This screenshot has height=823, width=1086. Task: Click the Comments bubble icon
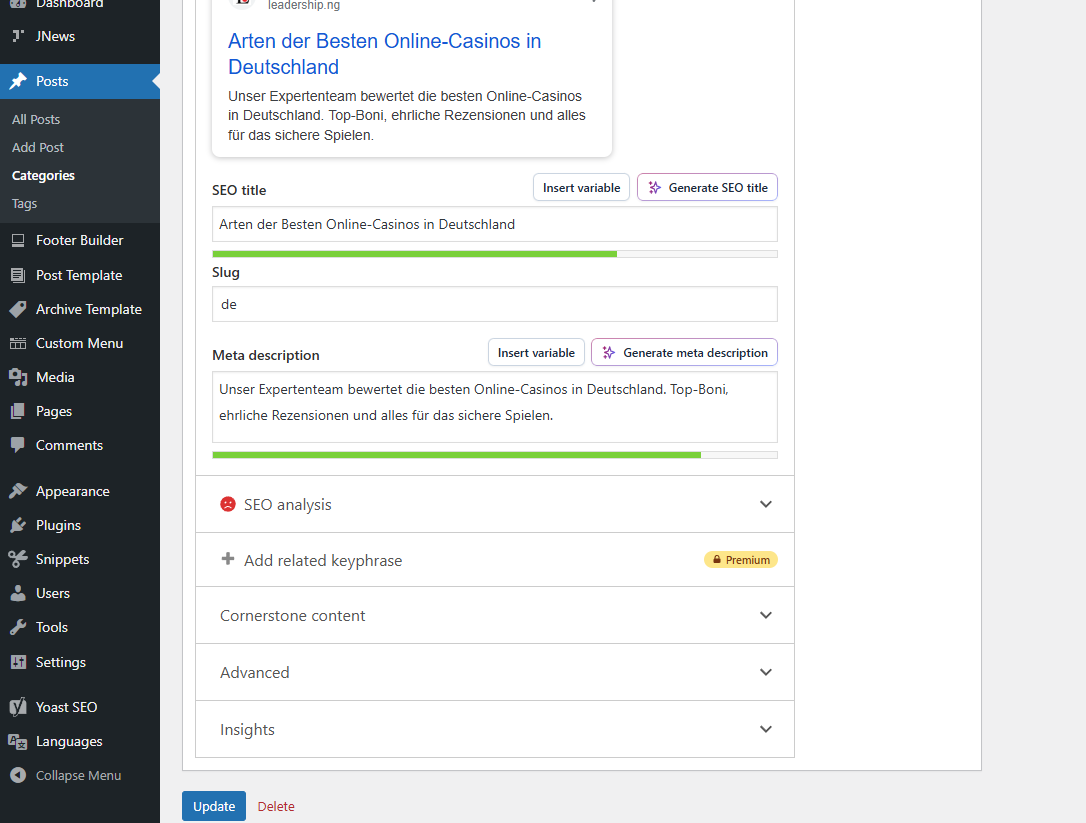point(18,445)
